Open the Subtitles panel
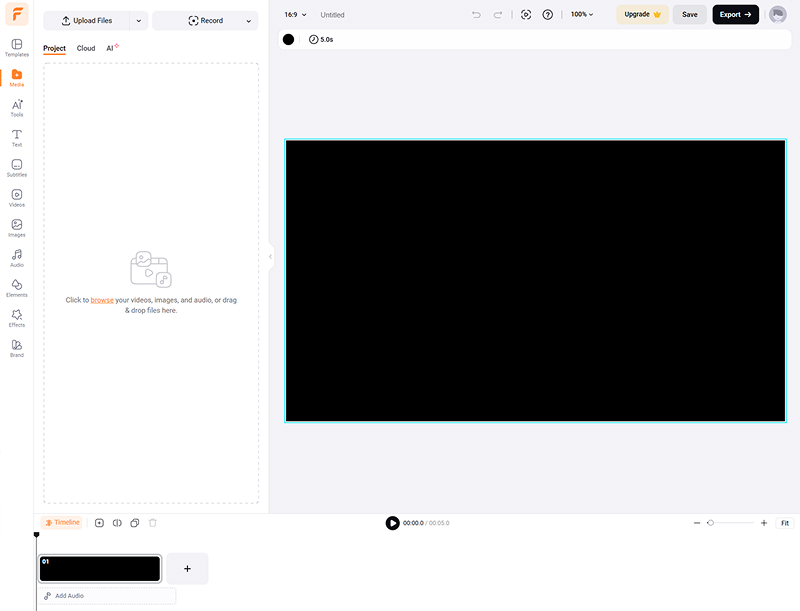 17,167
